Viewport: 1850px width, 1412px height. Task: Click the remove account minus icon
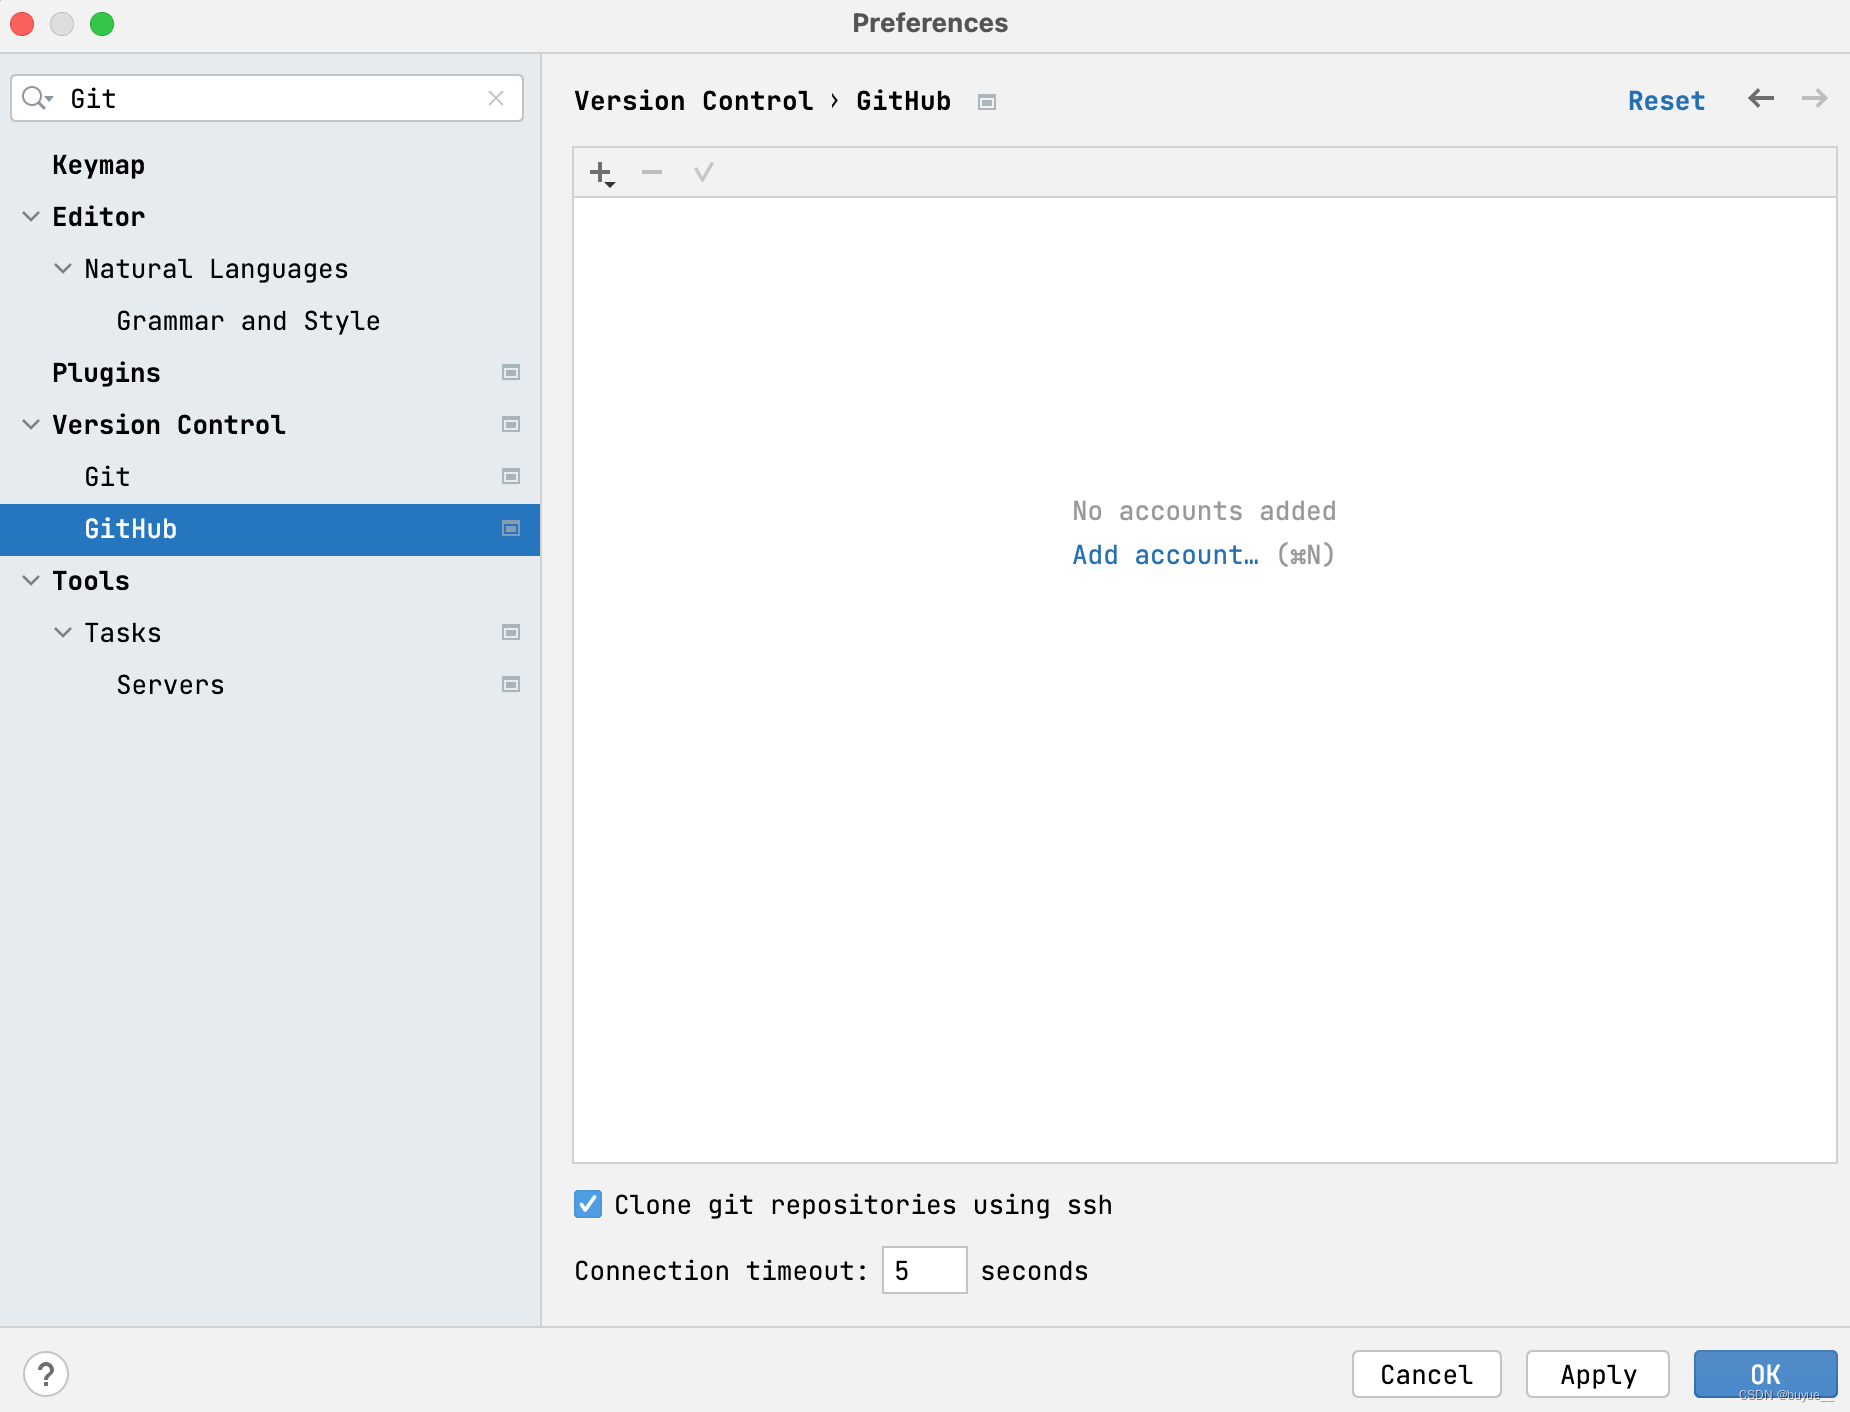[x=652, y=173]
